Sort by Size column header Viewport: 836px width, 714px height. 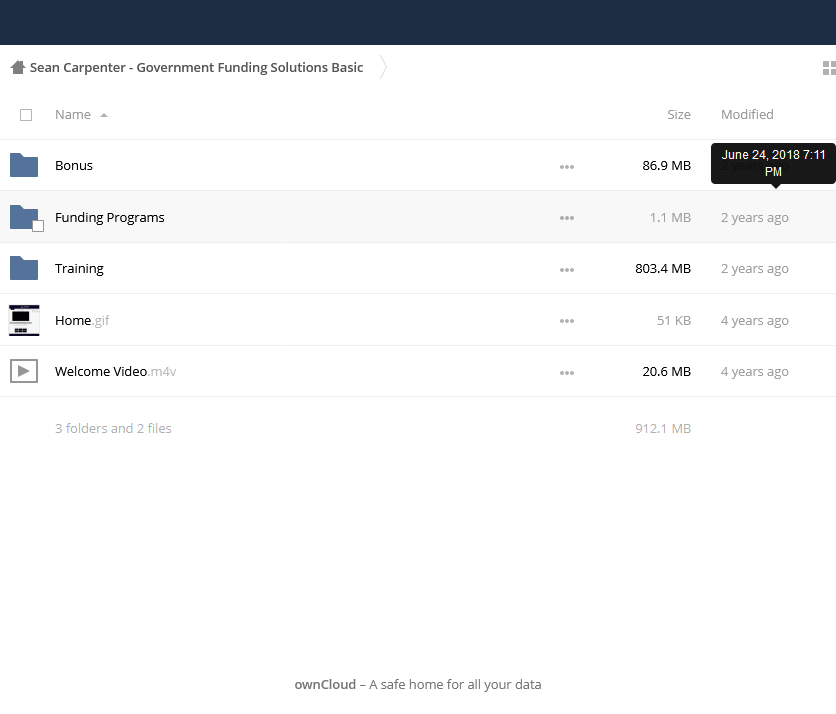678,115
